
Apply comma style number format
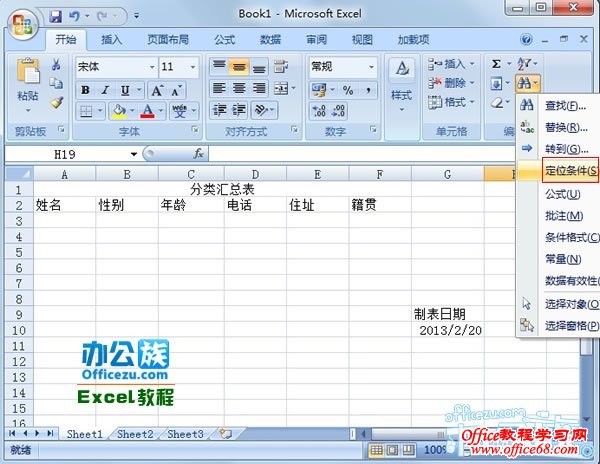368,90
